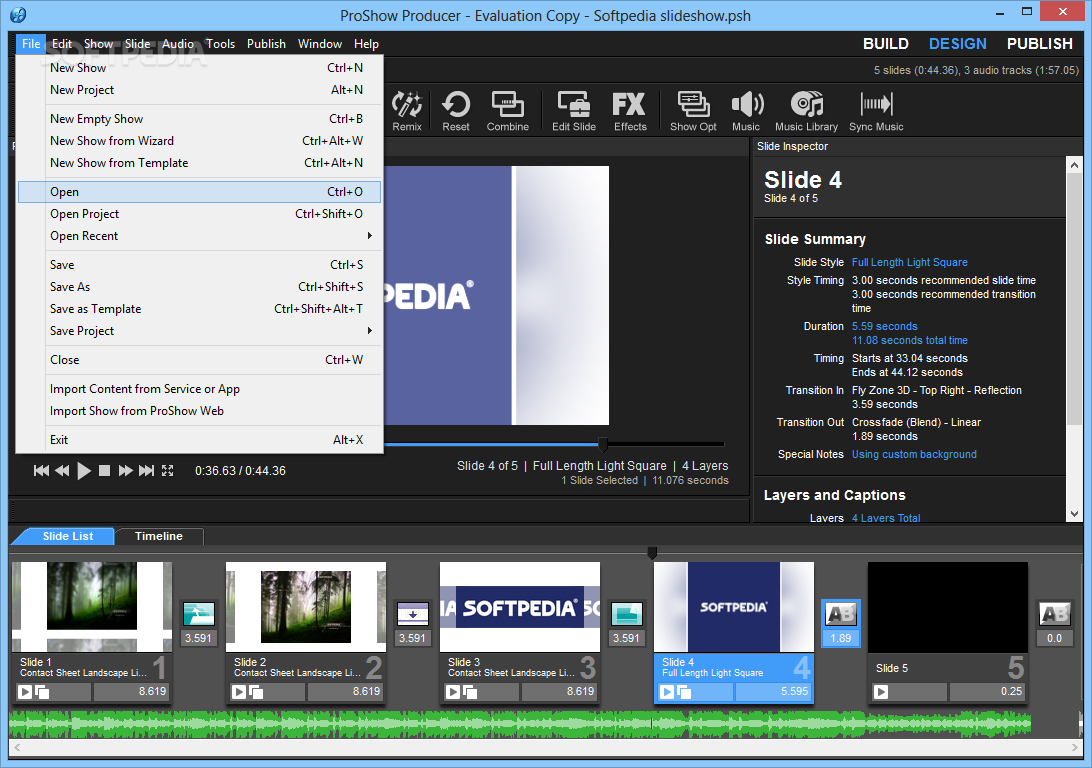1092x768 pixels.
Task: Click the slide list playhead marker
Action: tap(652, 553)
